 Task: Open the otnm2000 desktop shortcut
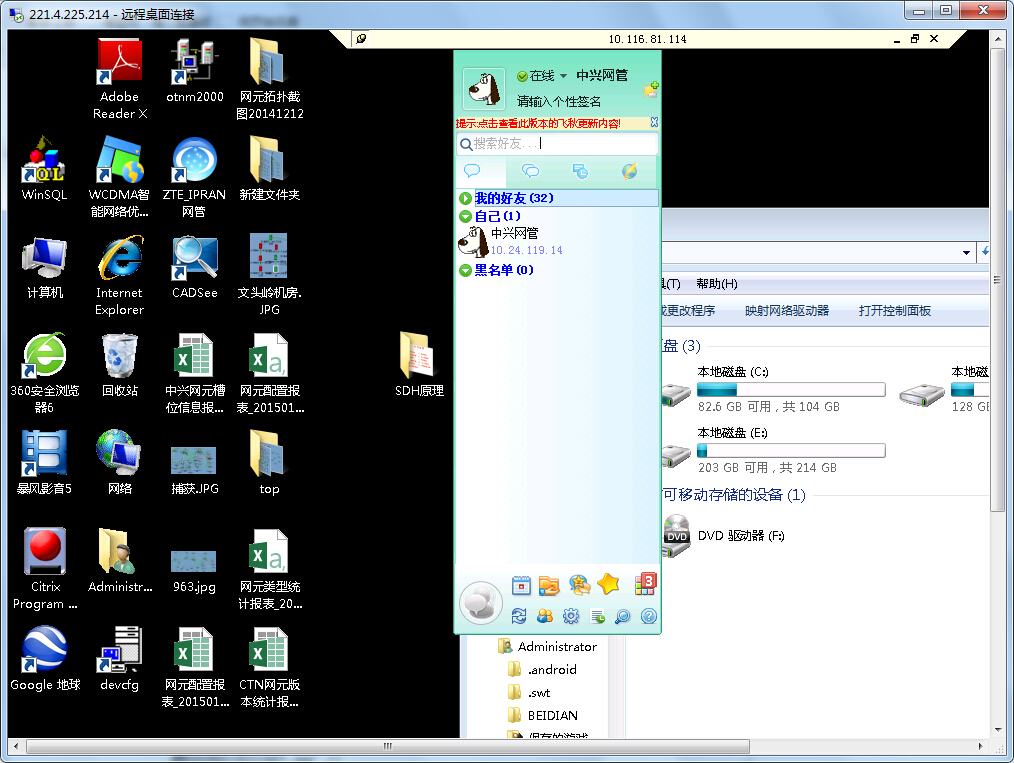click(195, 70)
